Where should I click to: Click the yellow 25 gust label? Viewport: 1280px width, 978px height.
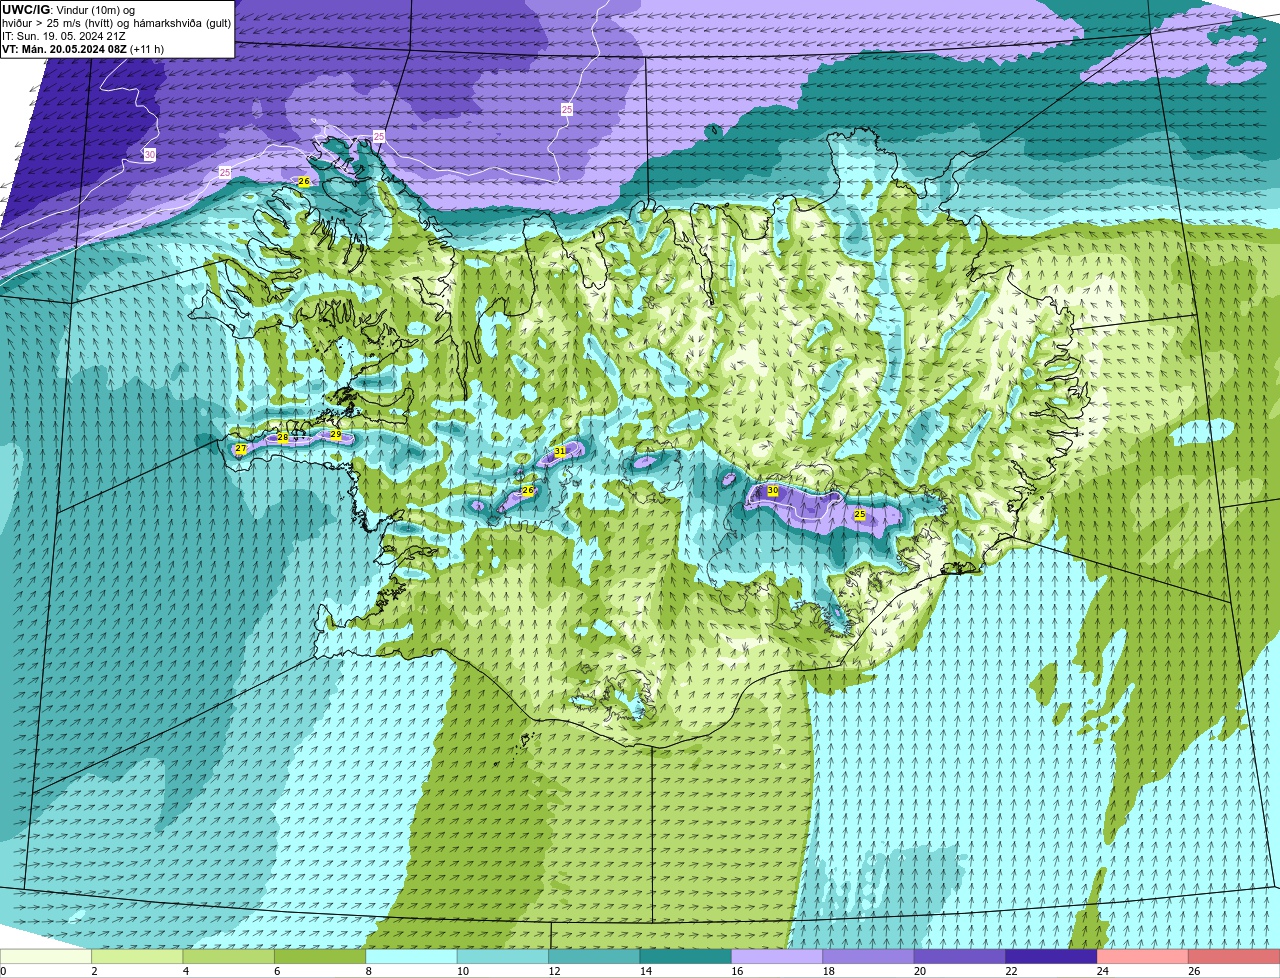[x=860, y=514]
